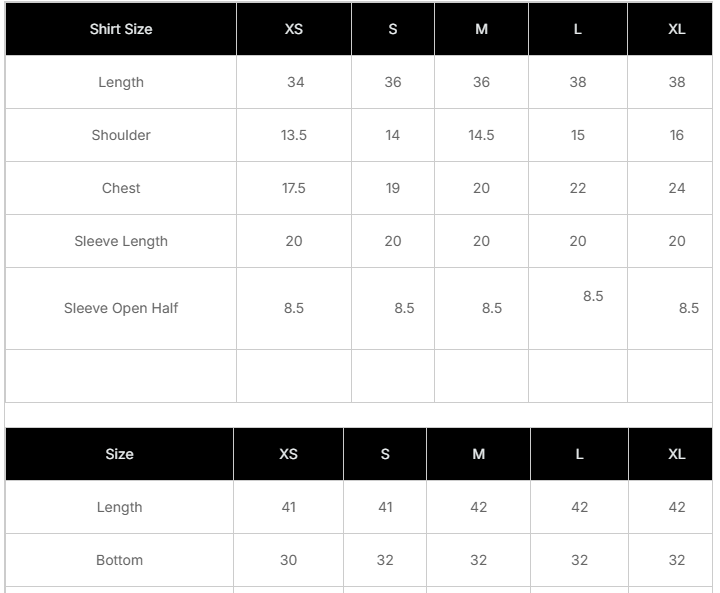Click Shoulder value 13.5 for size XS
Screen dimensions: 720x593
(293, 135)
